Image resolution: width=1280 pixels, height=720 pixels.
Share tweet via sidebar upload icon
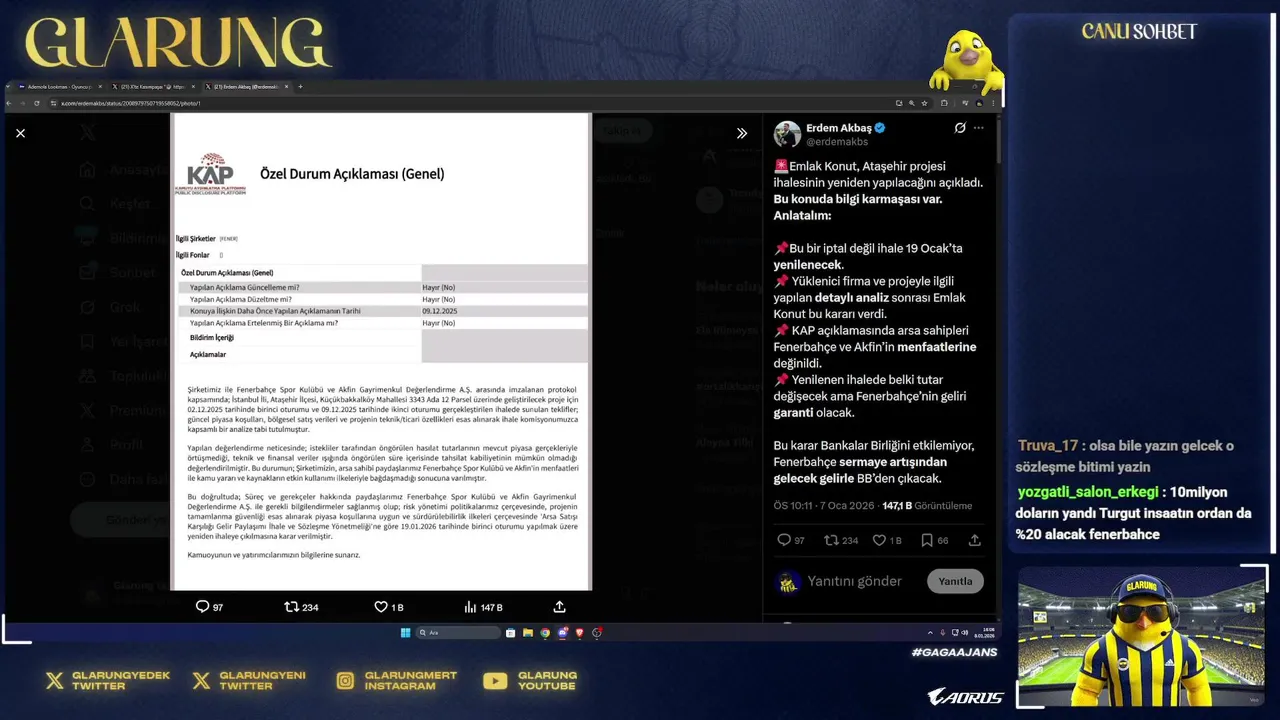[975, 540]
